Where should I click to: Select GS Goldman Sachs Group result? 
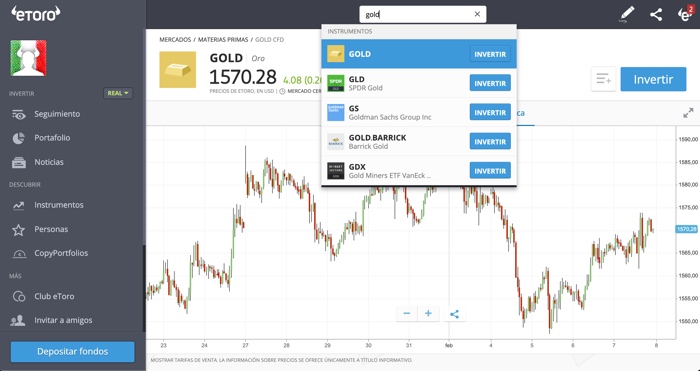(419, 113)
